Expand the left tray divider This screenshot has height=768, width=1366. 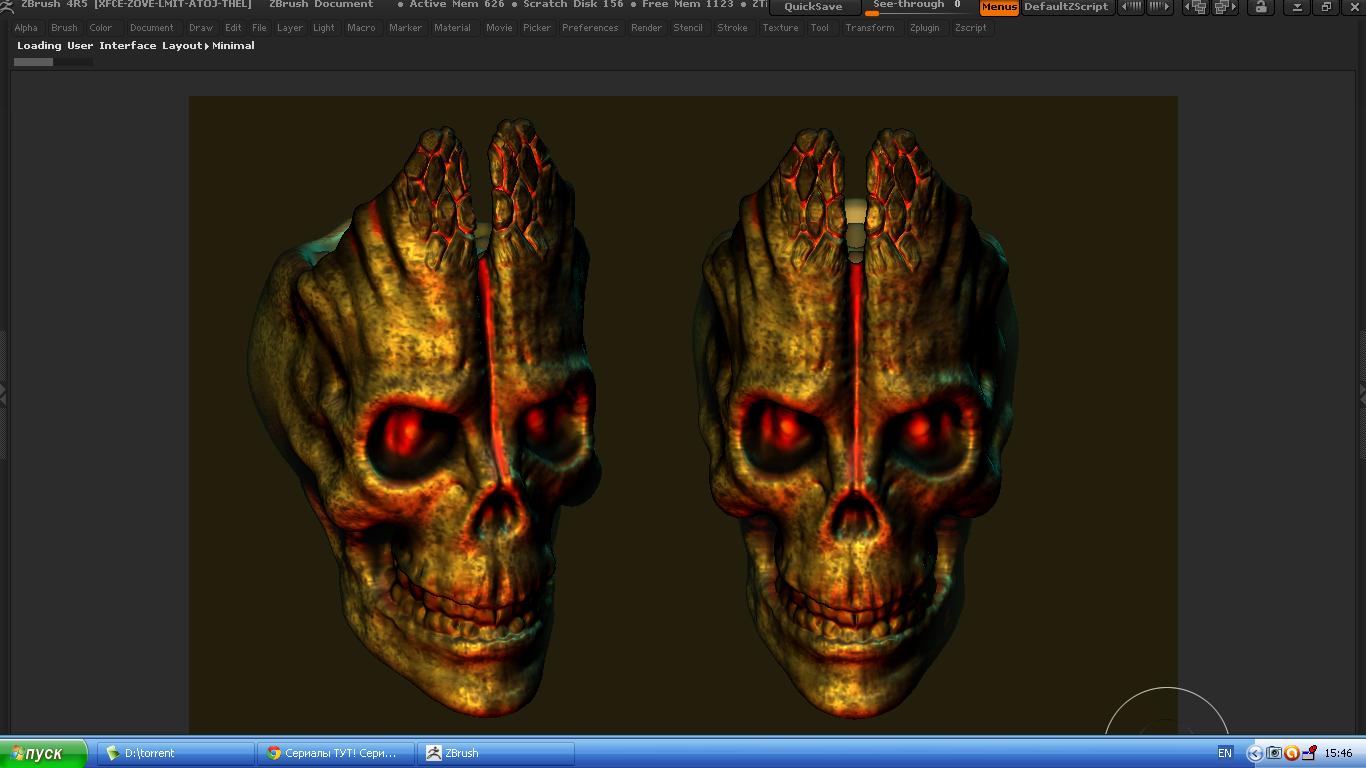[3, 396]
